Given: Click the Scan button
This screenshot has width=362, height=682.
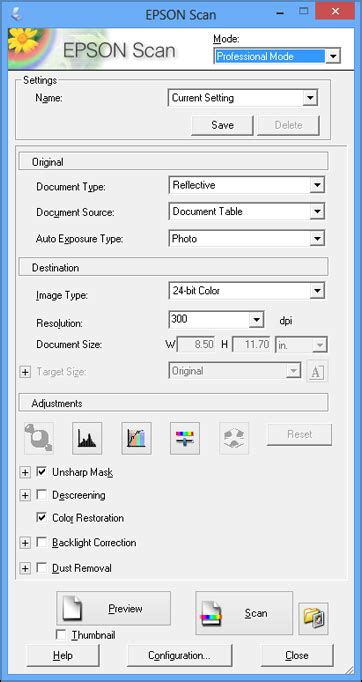Looking at the screenshot, I should [244, 613].
